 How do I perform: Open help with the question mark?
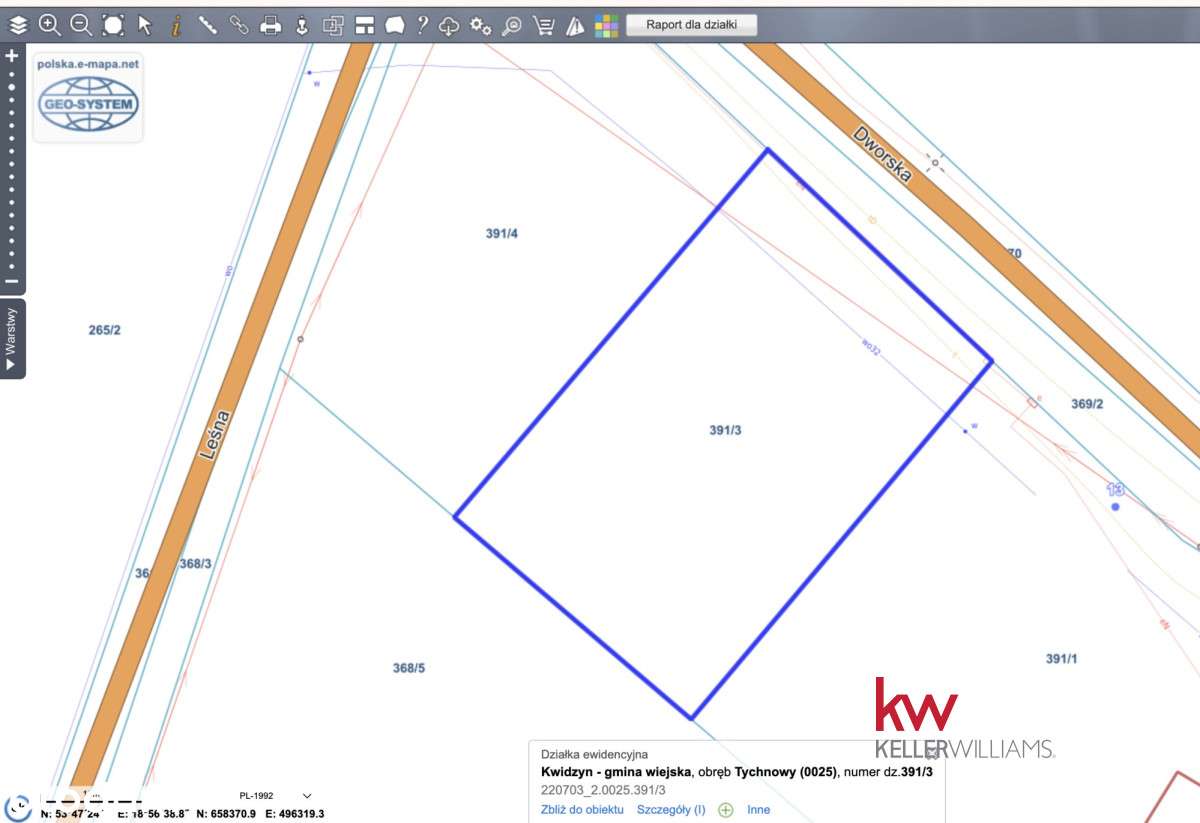[423, 25]
